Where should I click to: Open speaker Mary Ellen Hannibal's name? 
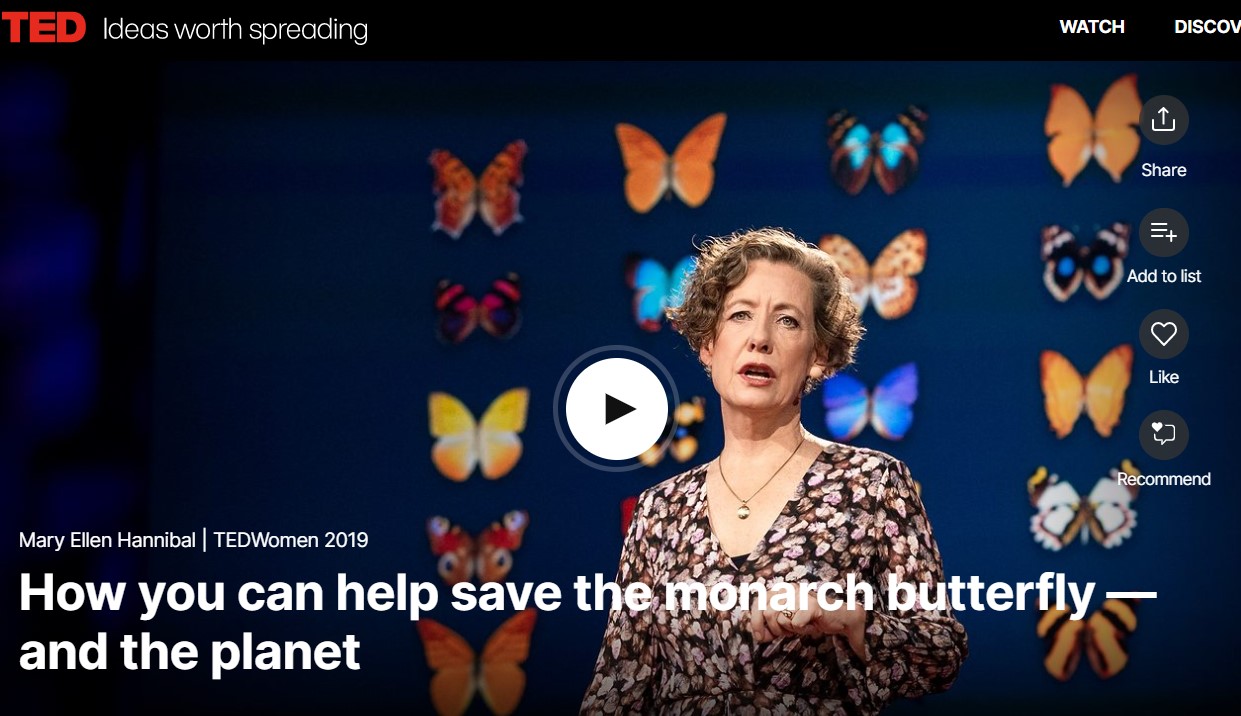107,541
